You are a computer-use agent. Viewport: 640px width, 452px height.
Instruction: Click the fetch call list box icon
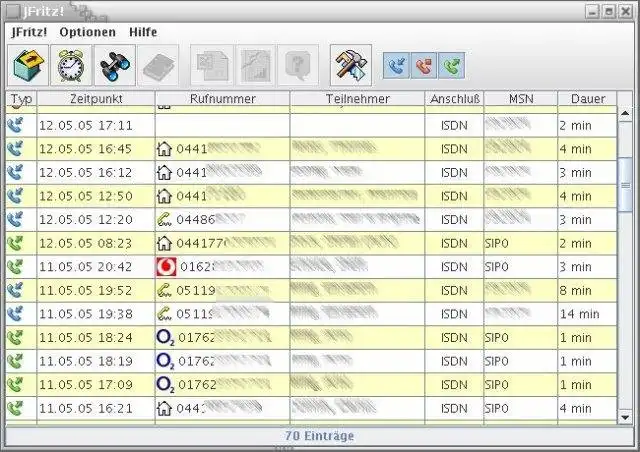[28, 65]
